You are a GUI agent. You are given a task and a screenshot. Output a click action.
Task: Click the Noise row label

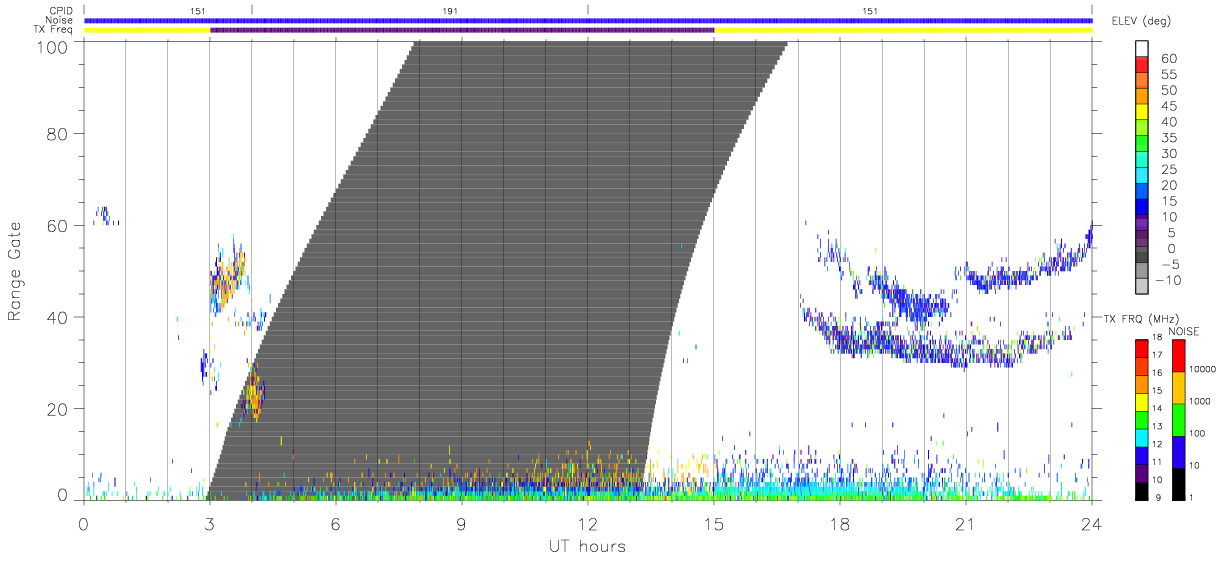(x=60, y=20)
